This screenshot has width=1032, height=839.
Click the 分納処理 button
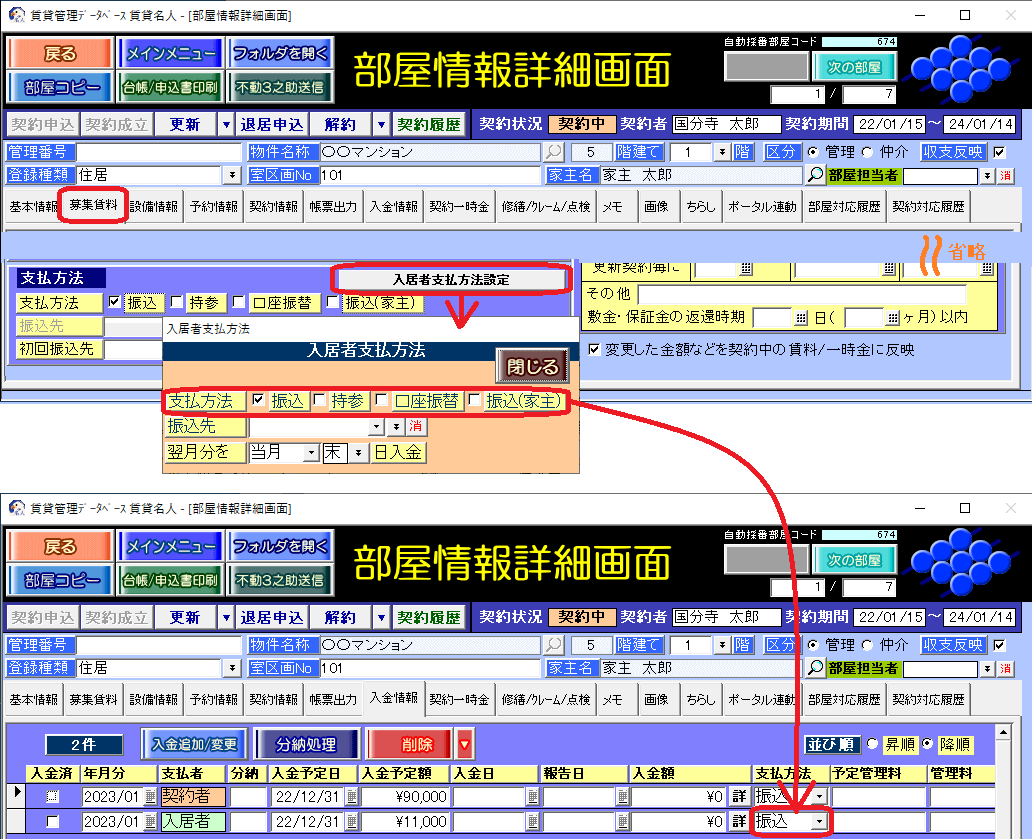307,744
